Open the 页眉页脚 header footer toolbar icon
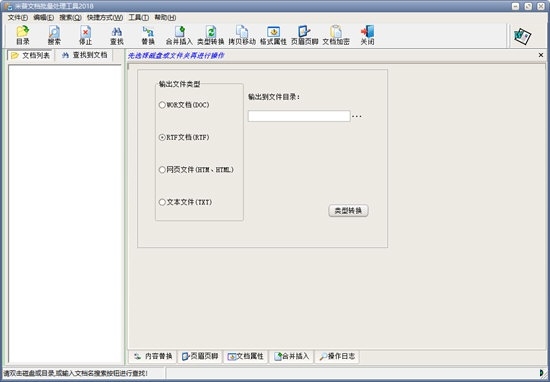The height and width of the screenshot is (382, 550). point(304,35)
